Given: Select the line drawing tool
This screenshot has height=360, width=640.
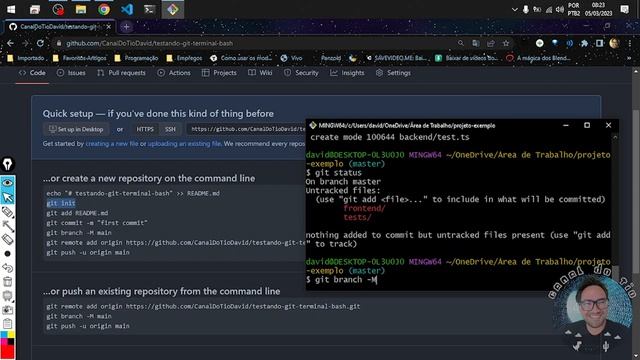Looking at the screenshot, I should (7, 226).
